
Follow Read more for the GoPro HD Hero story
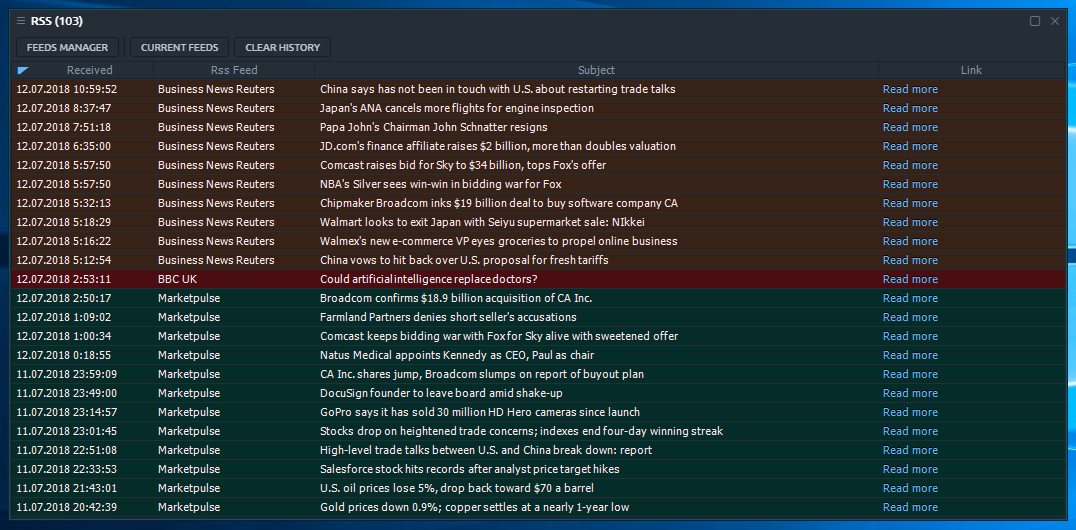[910, 412]
